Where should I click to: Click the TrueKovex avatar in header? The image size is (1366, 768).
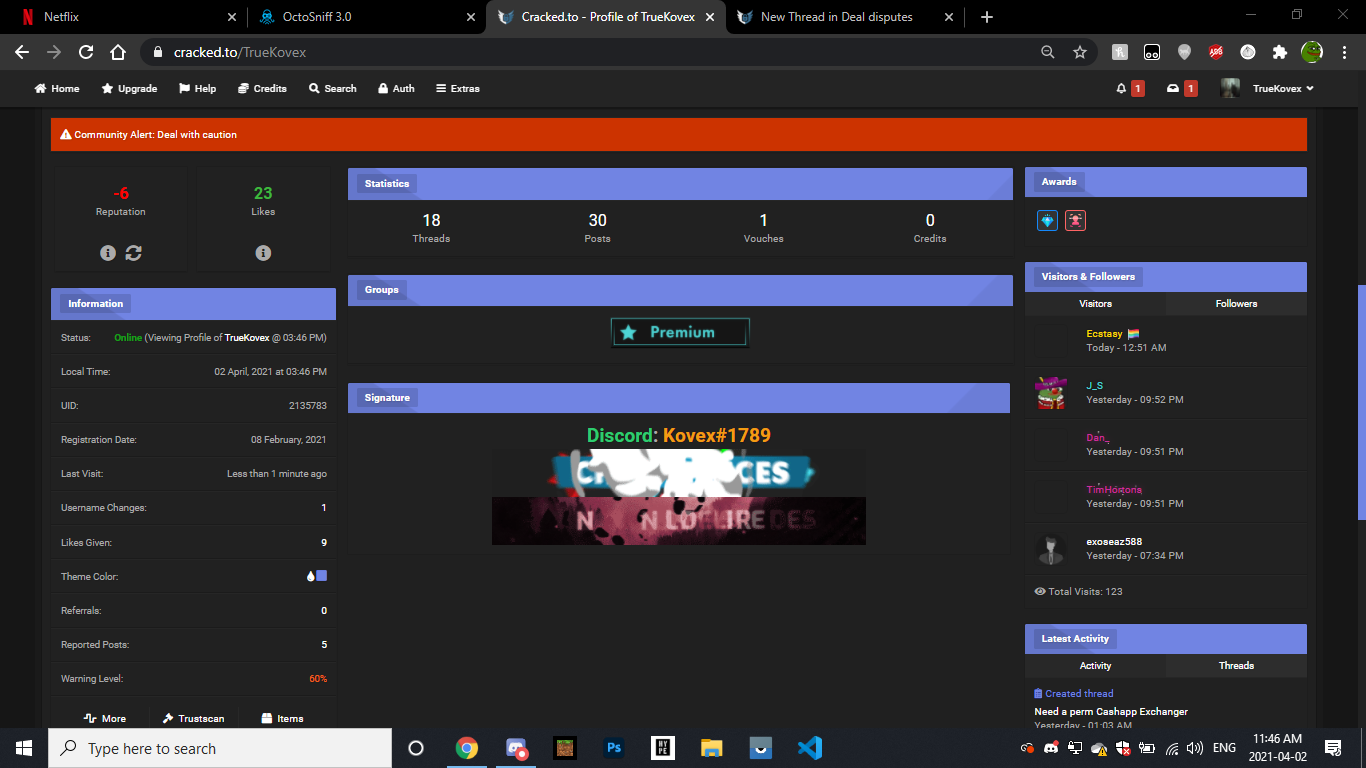click(x=1230, y=88)
